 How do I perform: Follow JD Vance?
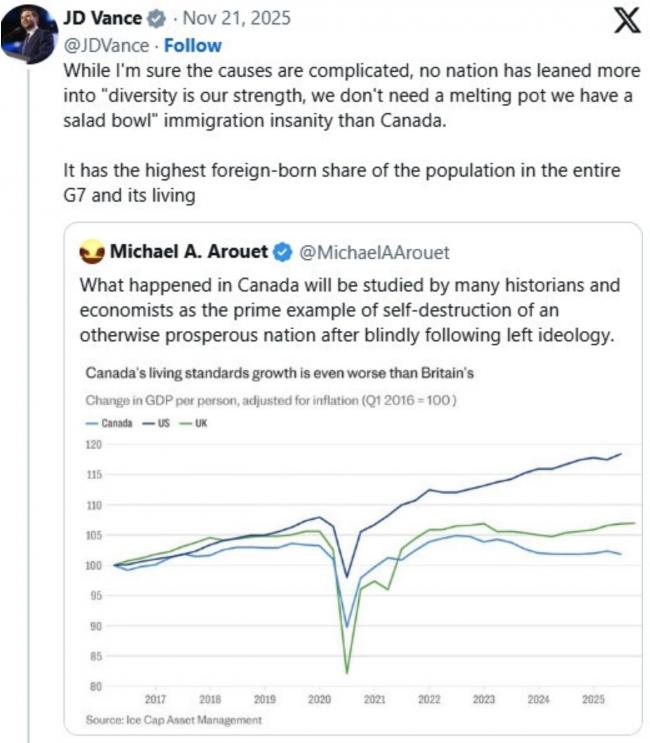click(193, 46)
